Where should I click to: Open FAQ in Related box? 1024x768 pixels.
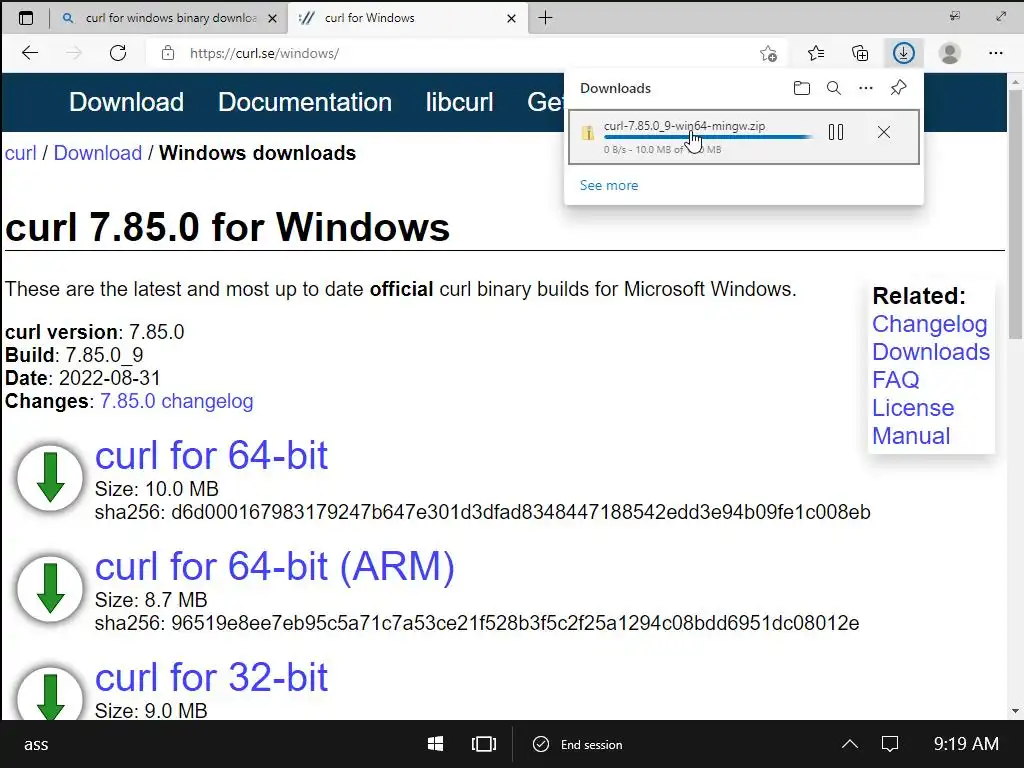896,380
